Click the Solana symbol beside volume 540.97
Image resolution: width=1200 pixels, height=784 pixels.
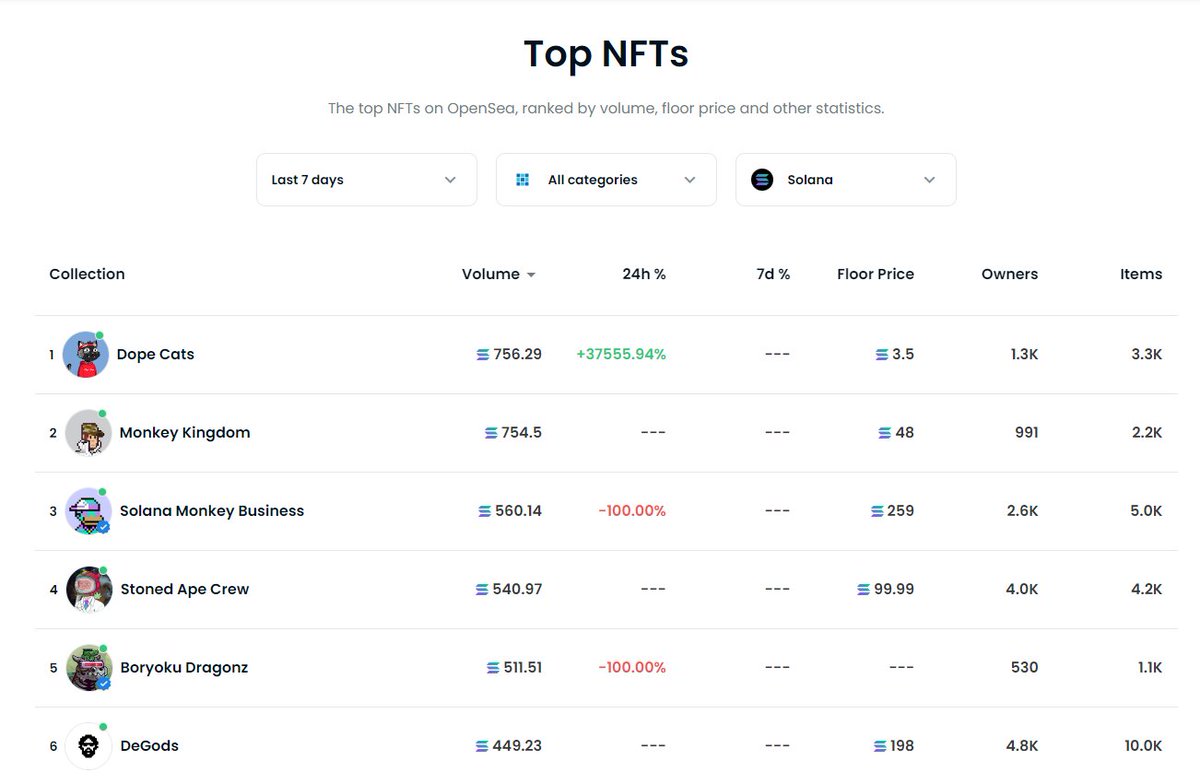[x=483, y=590]
